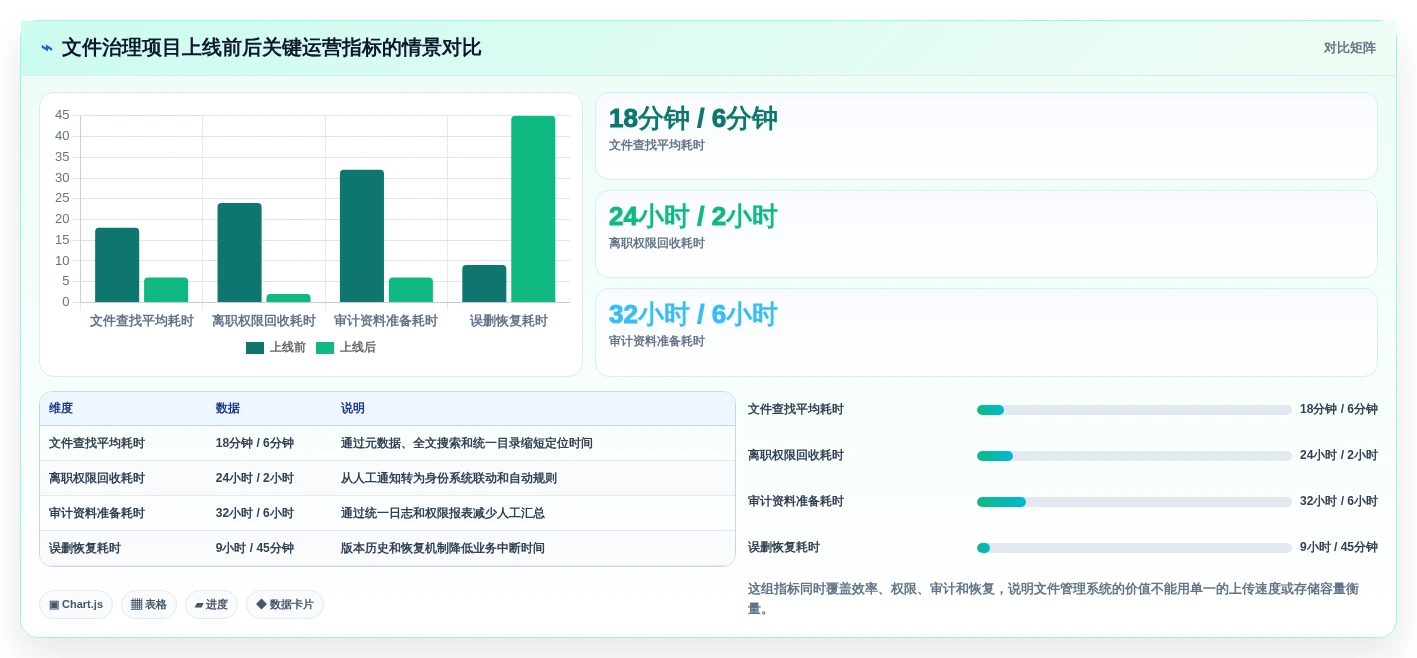Screen dimensions: 1417x658
Task: Click description 通过元数据、全文搜索和统一目录缩短定位时间
Action: point(467,443)
